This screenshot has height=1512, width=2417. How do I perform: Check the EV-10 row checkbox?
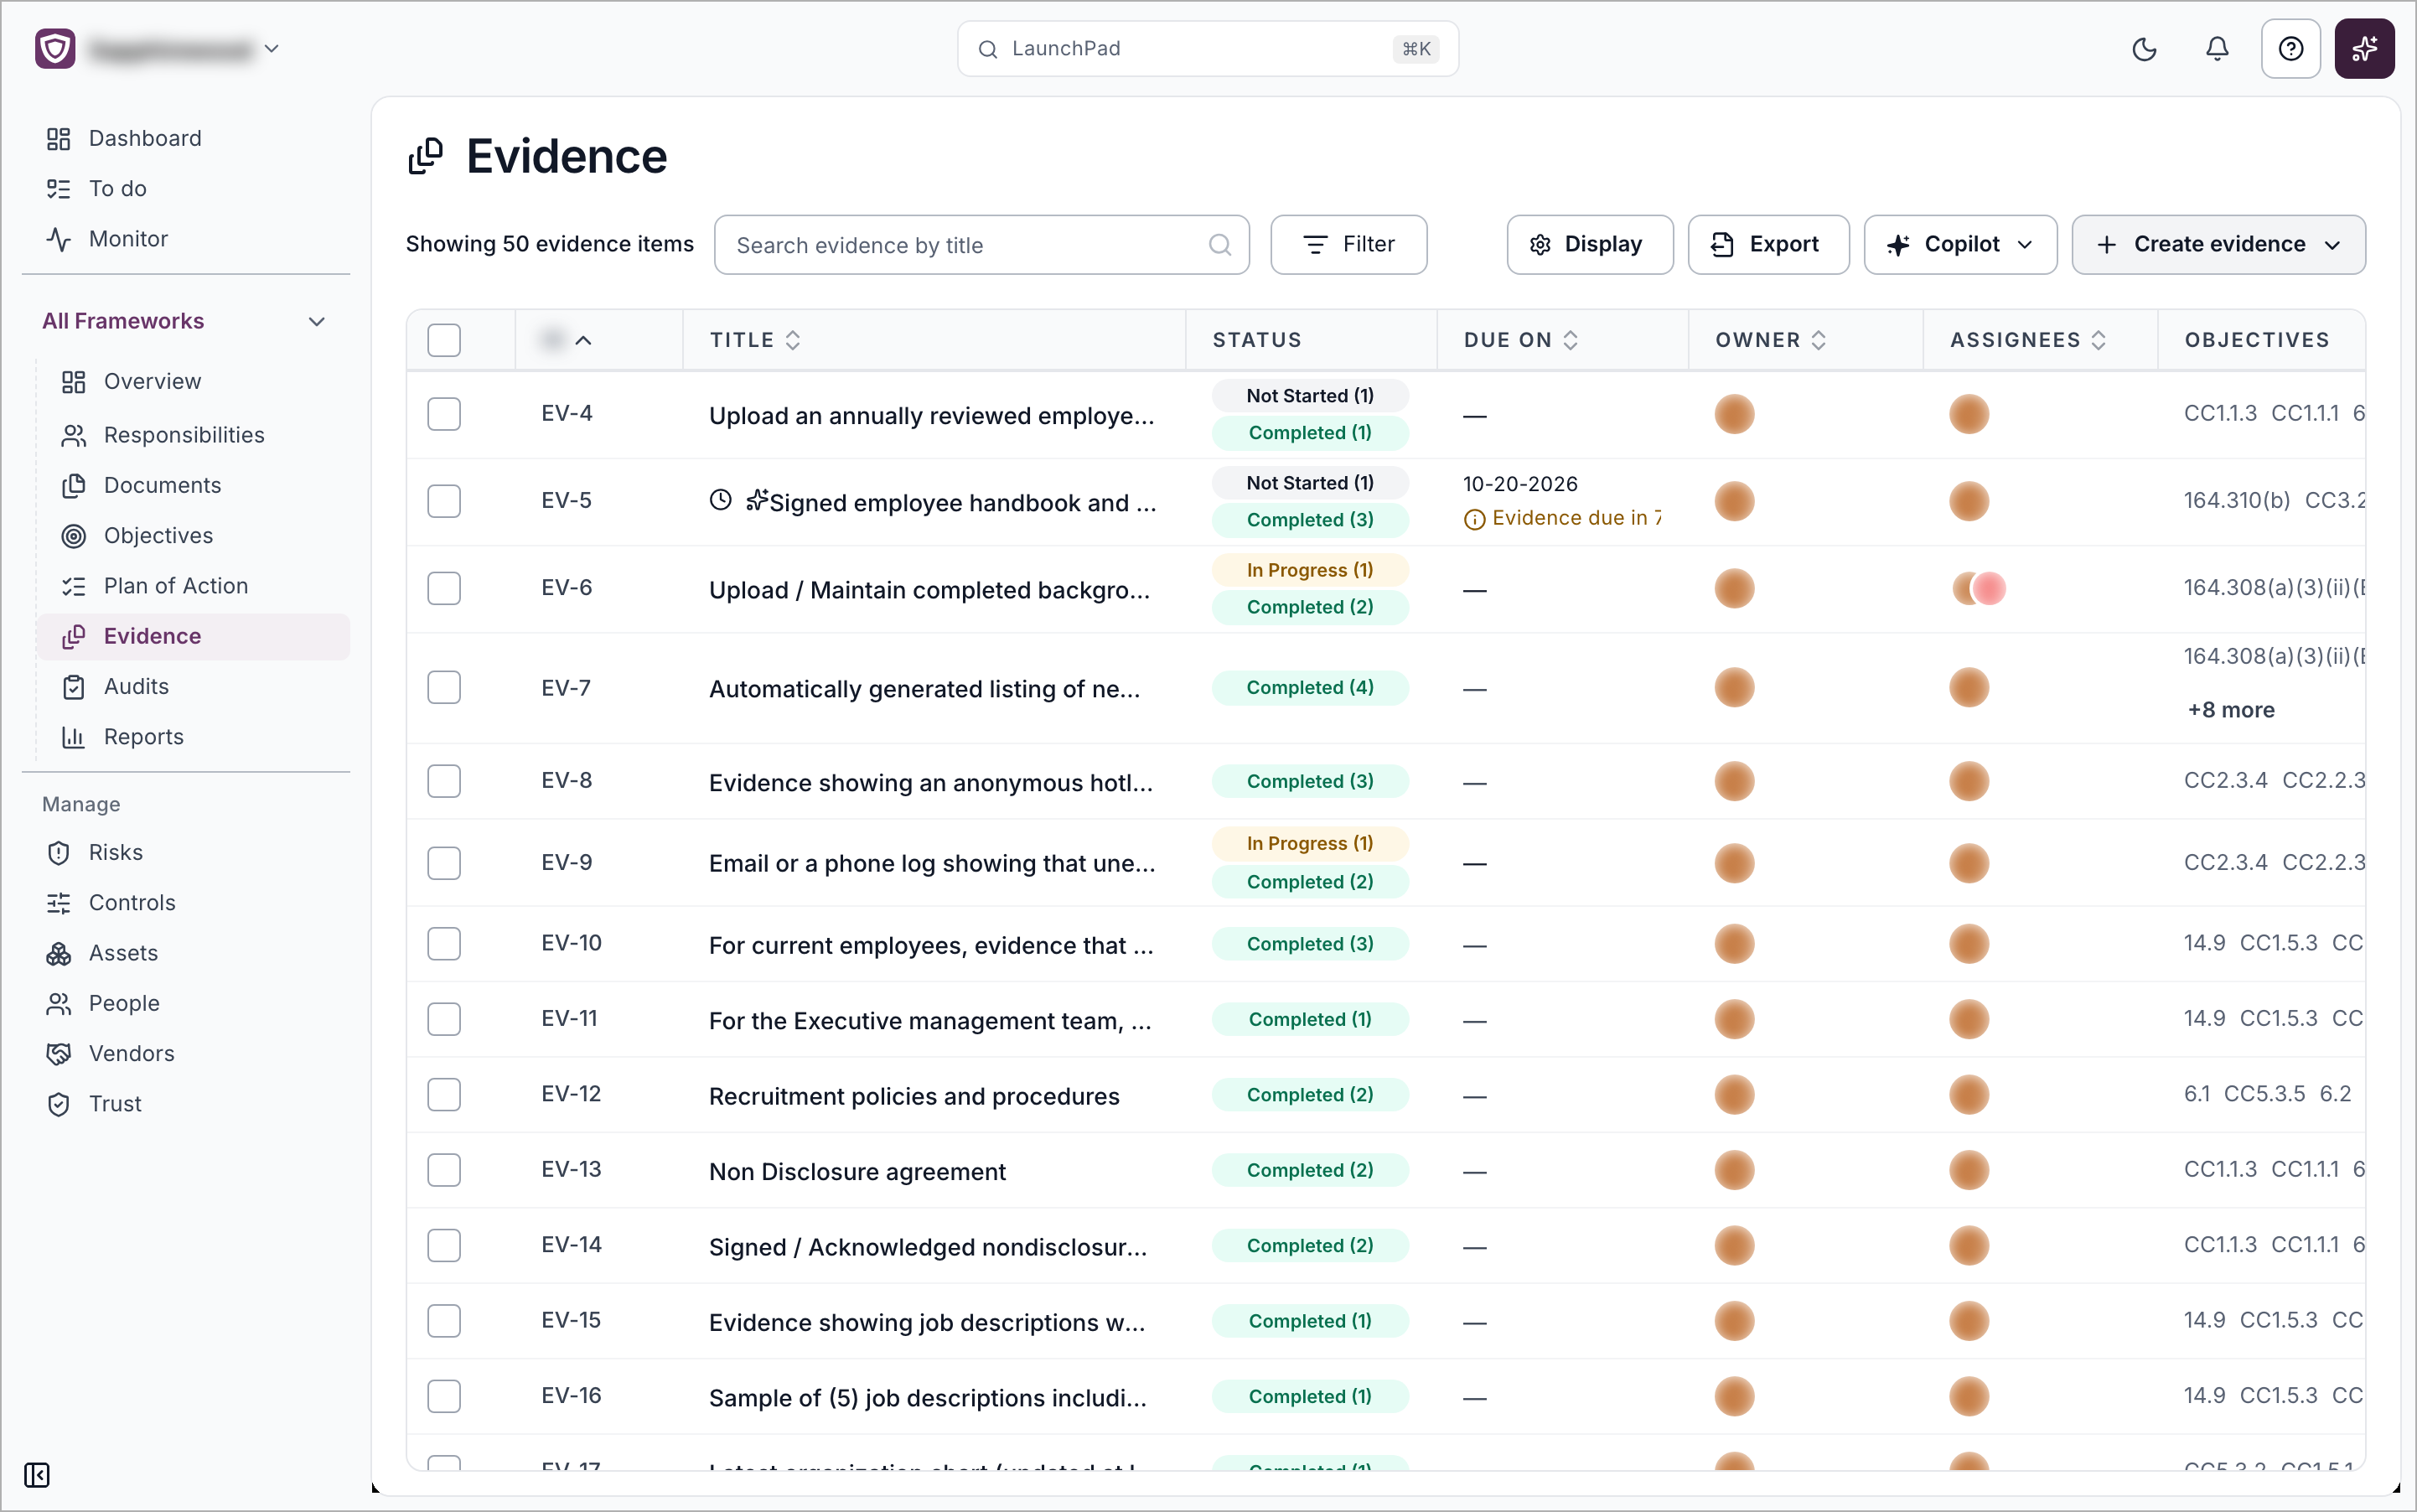[x=443, y=944]
